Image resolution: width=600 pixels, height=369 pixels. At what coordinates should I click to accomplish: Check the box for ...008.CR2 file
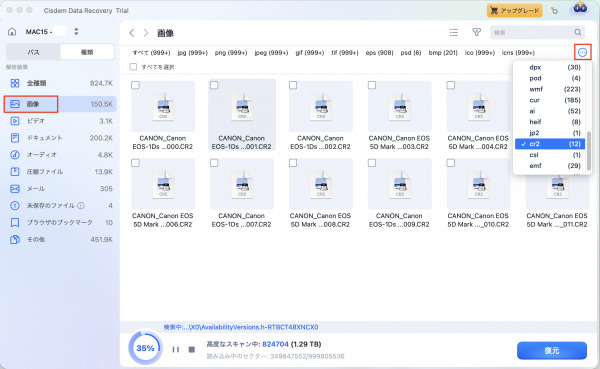293,163
